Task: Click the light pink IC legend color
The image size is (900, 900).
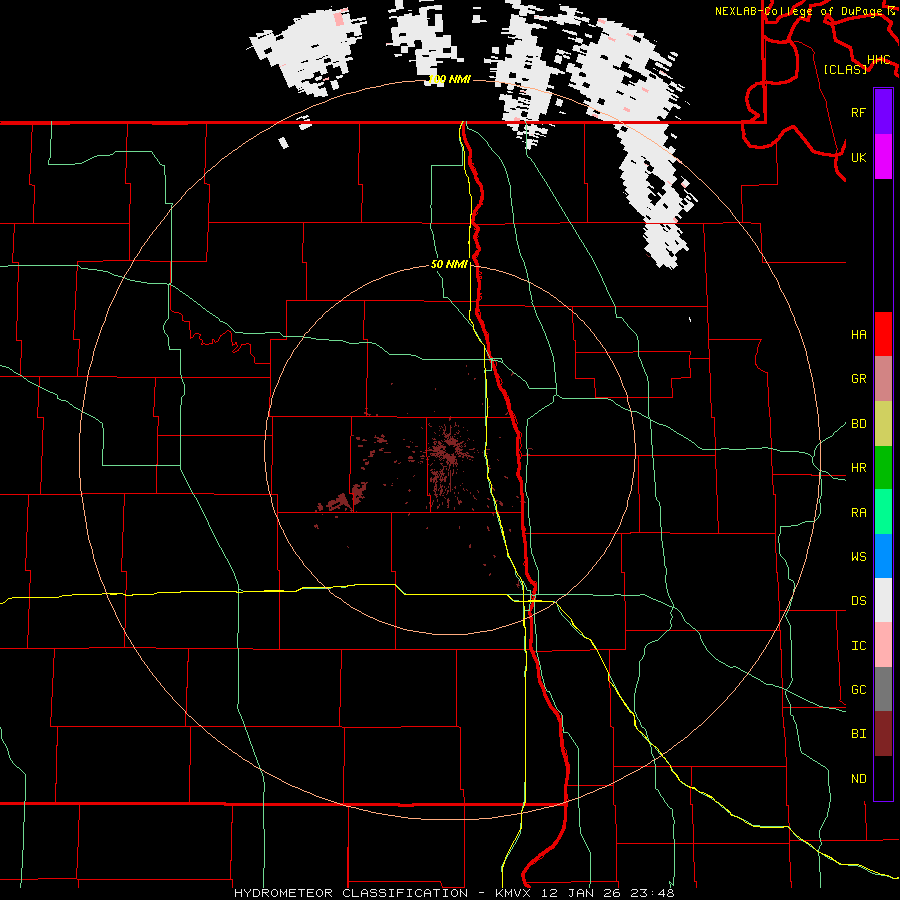Action: click(x=883, y=645)
